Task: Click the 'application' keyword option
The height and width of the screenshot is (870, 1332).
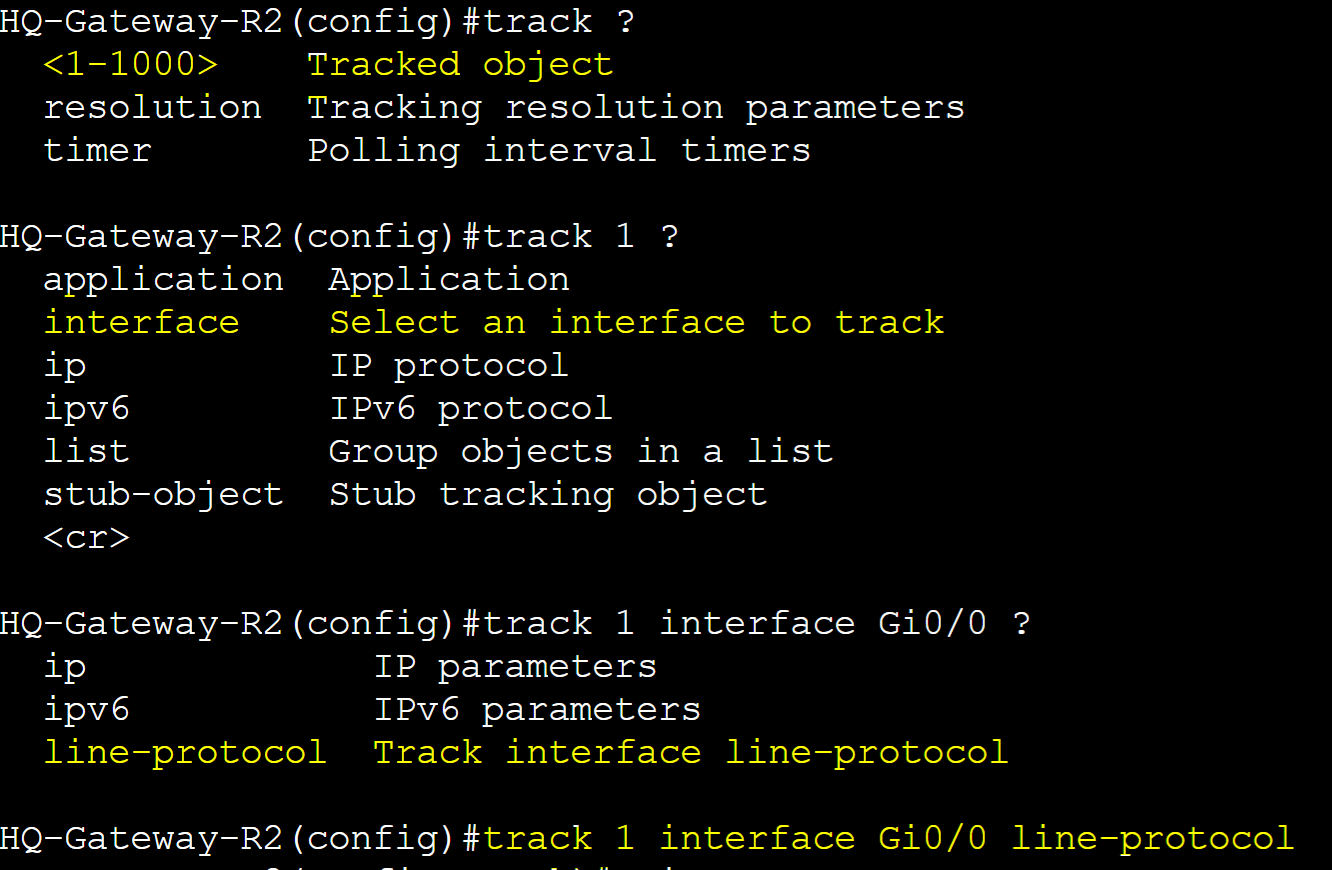Action: pos(164,280)
